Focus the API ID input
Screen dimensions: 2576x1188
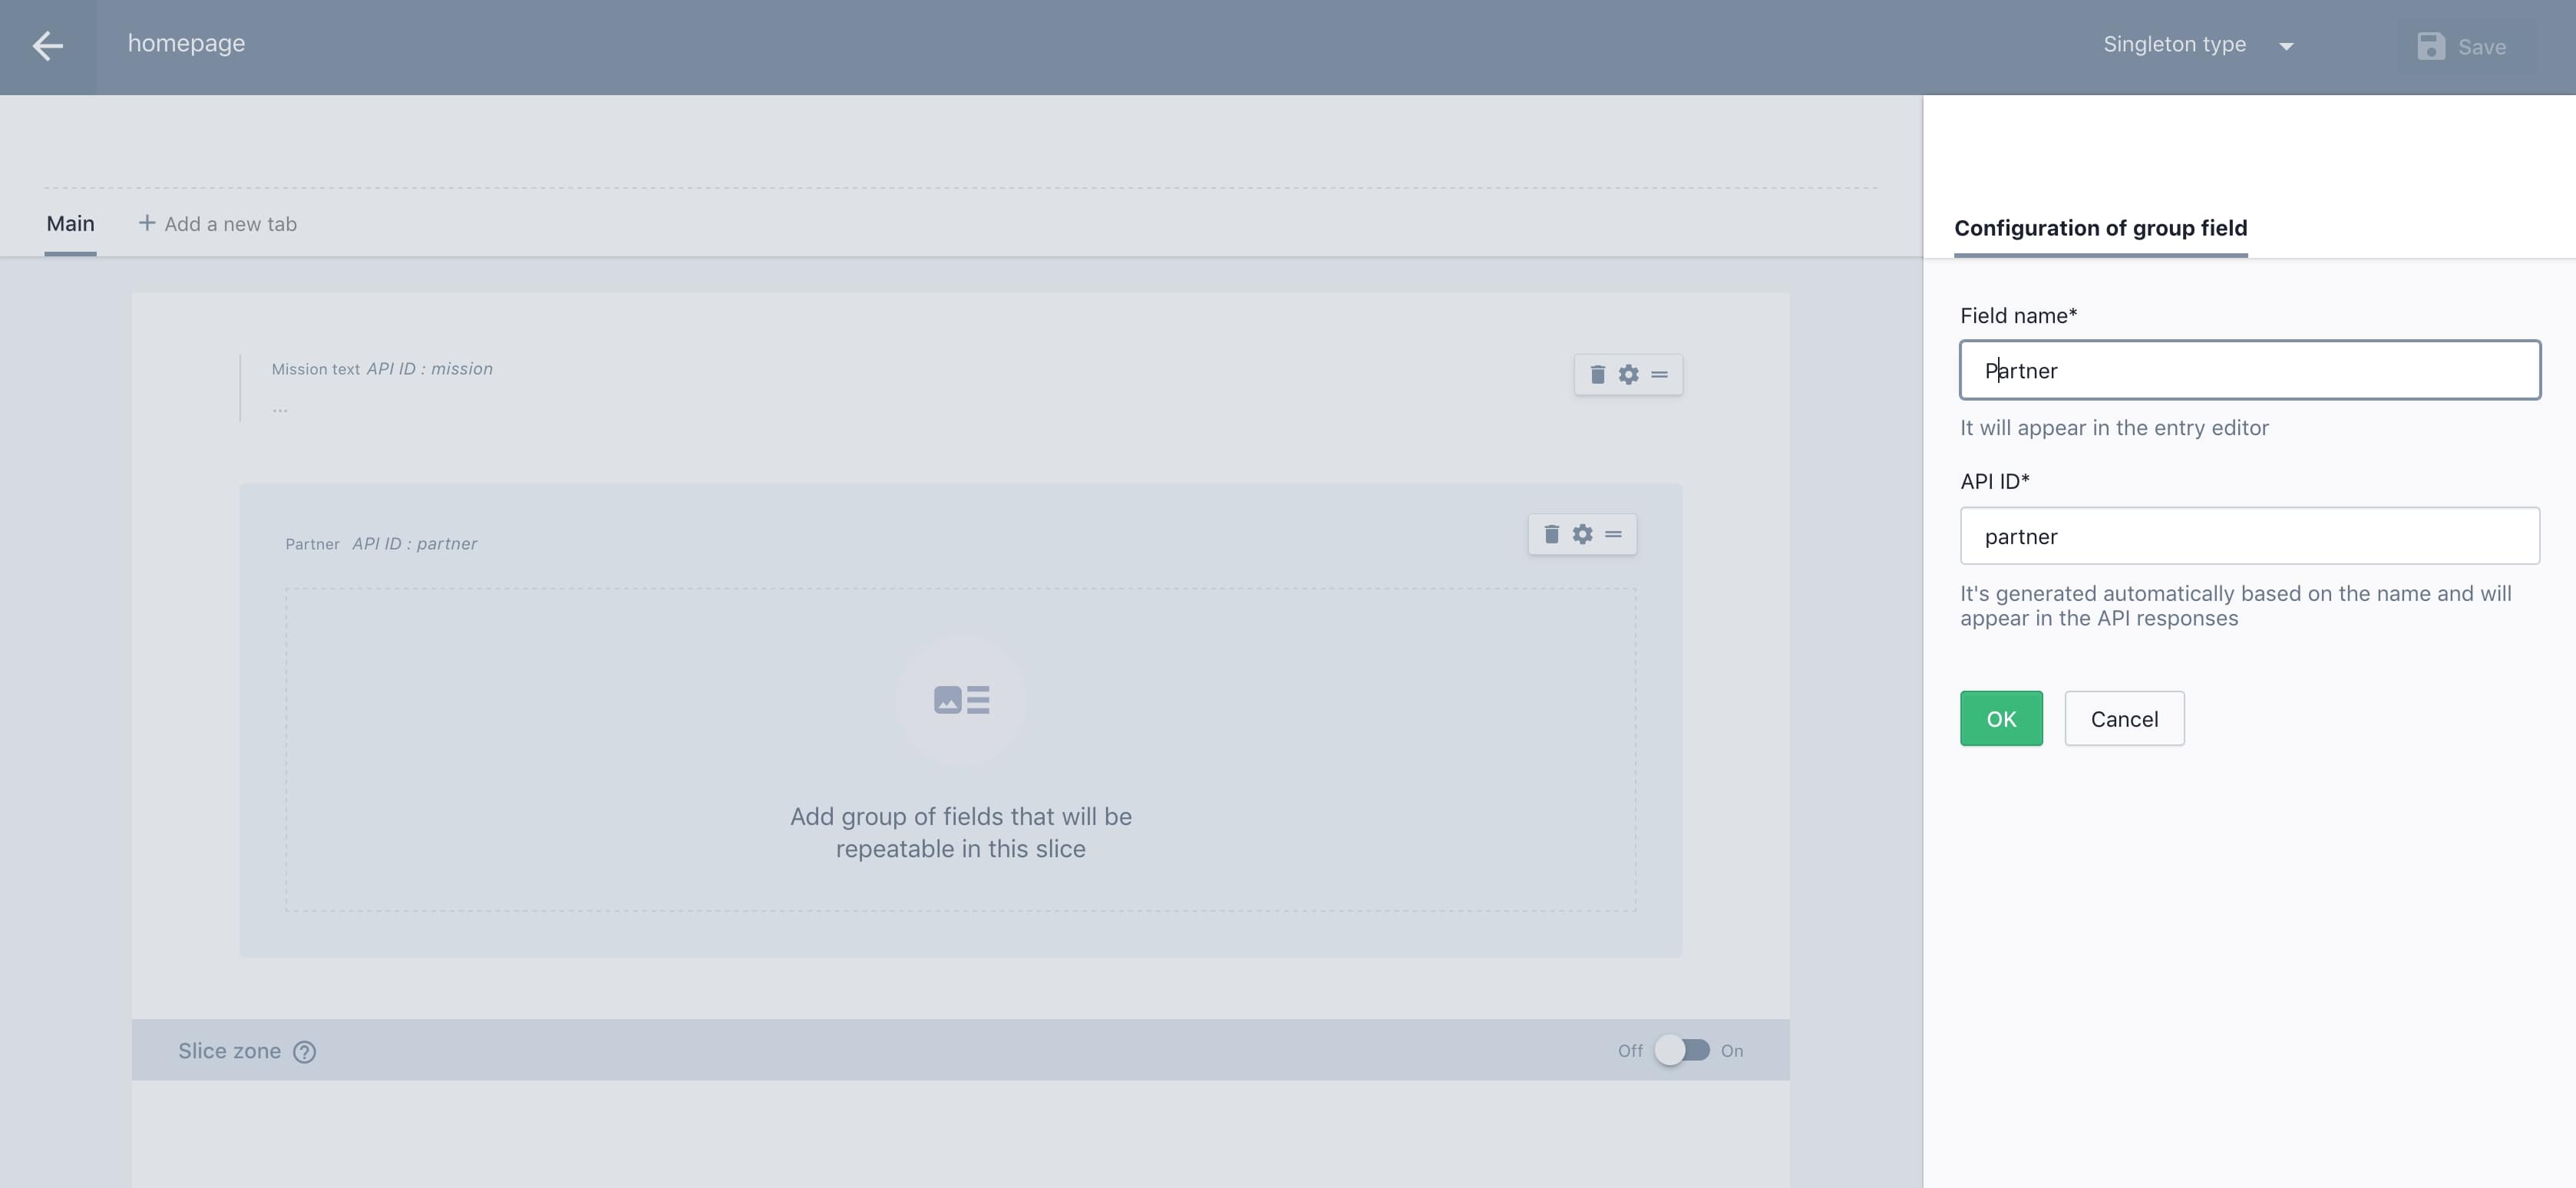(x=2249, y=536)
